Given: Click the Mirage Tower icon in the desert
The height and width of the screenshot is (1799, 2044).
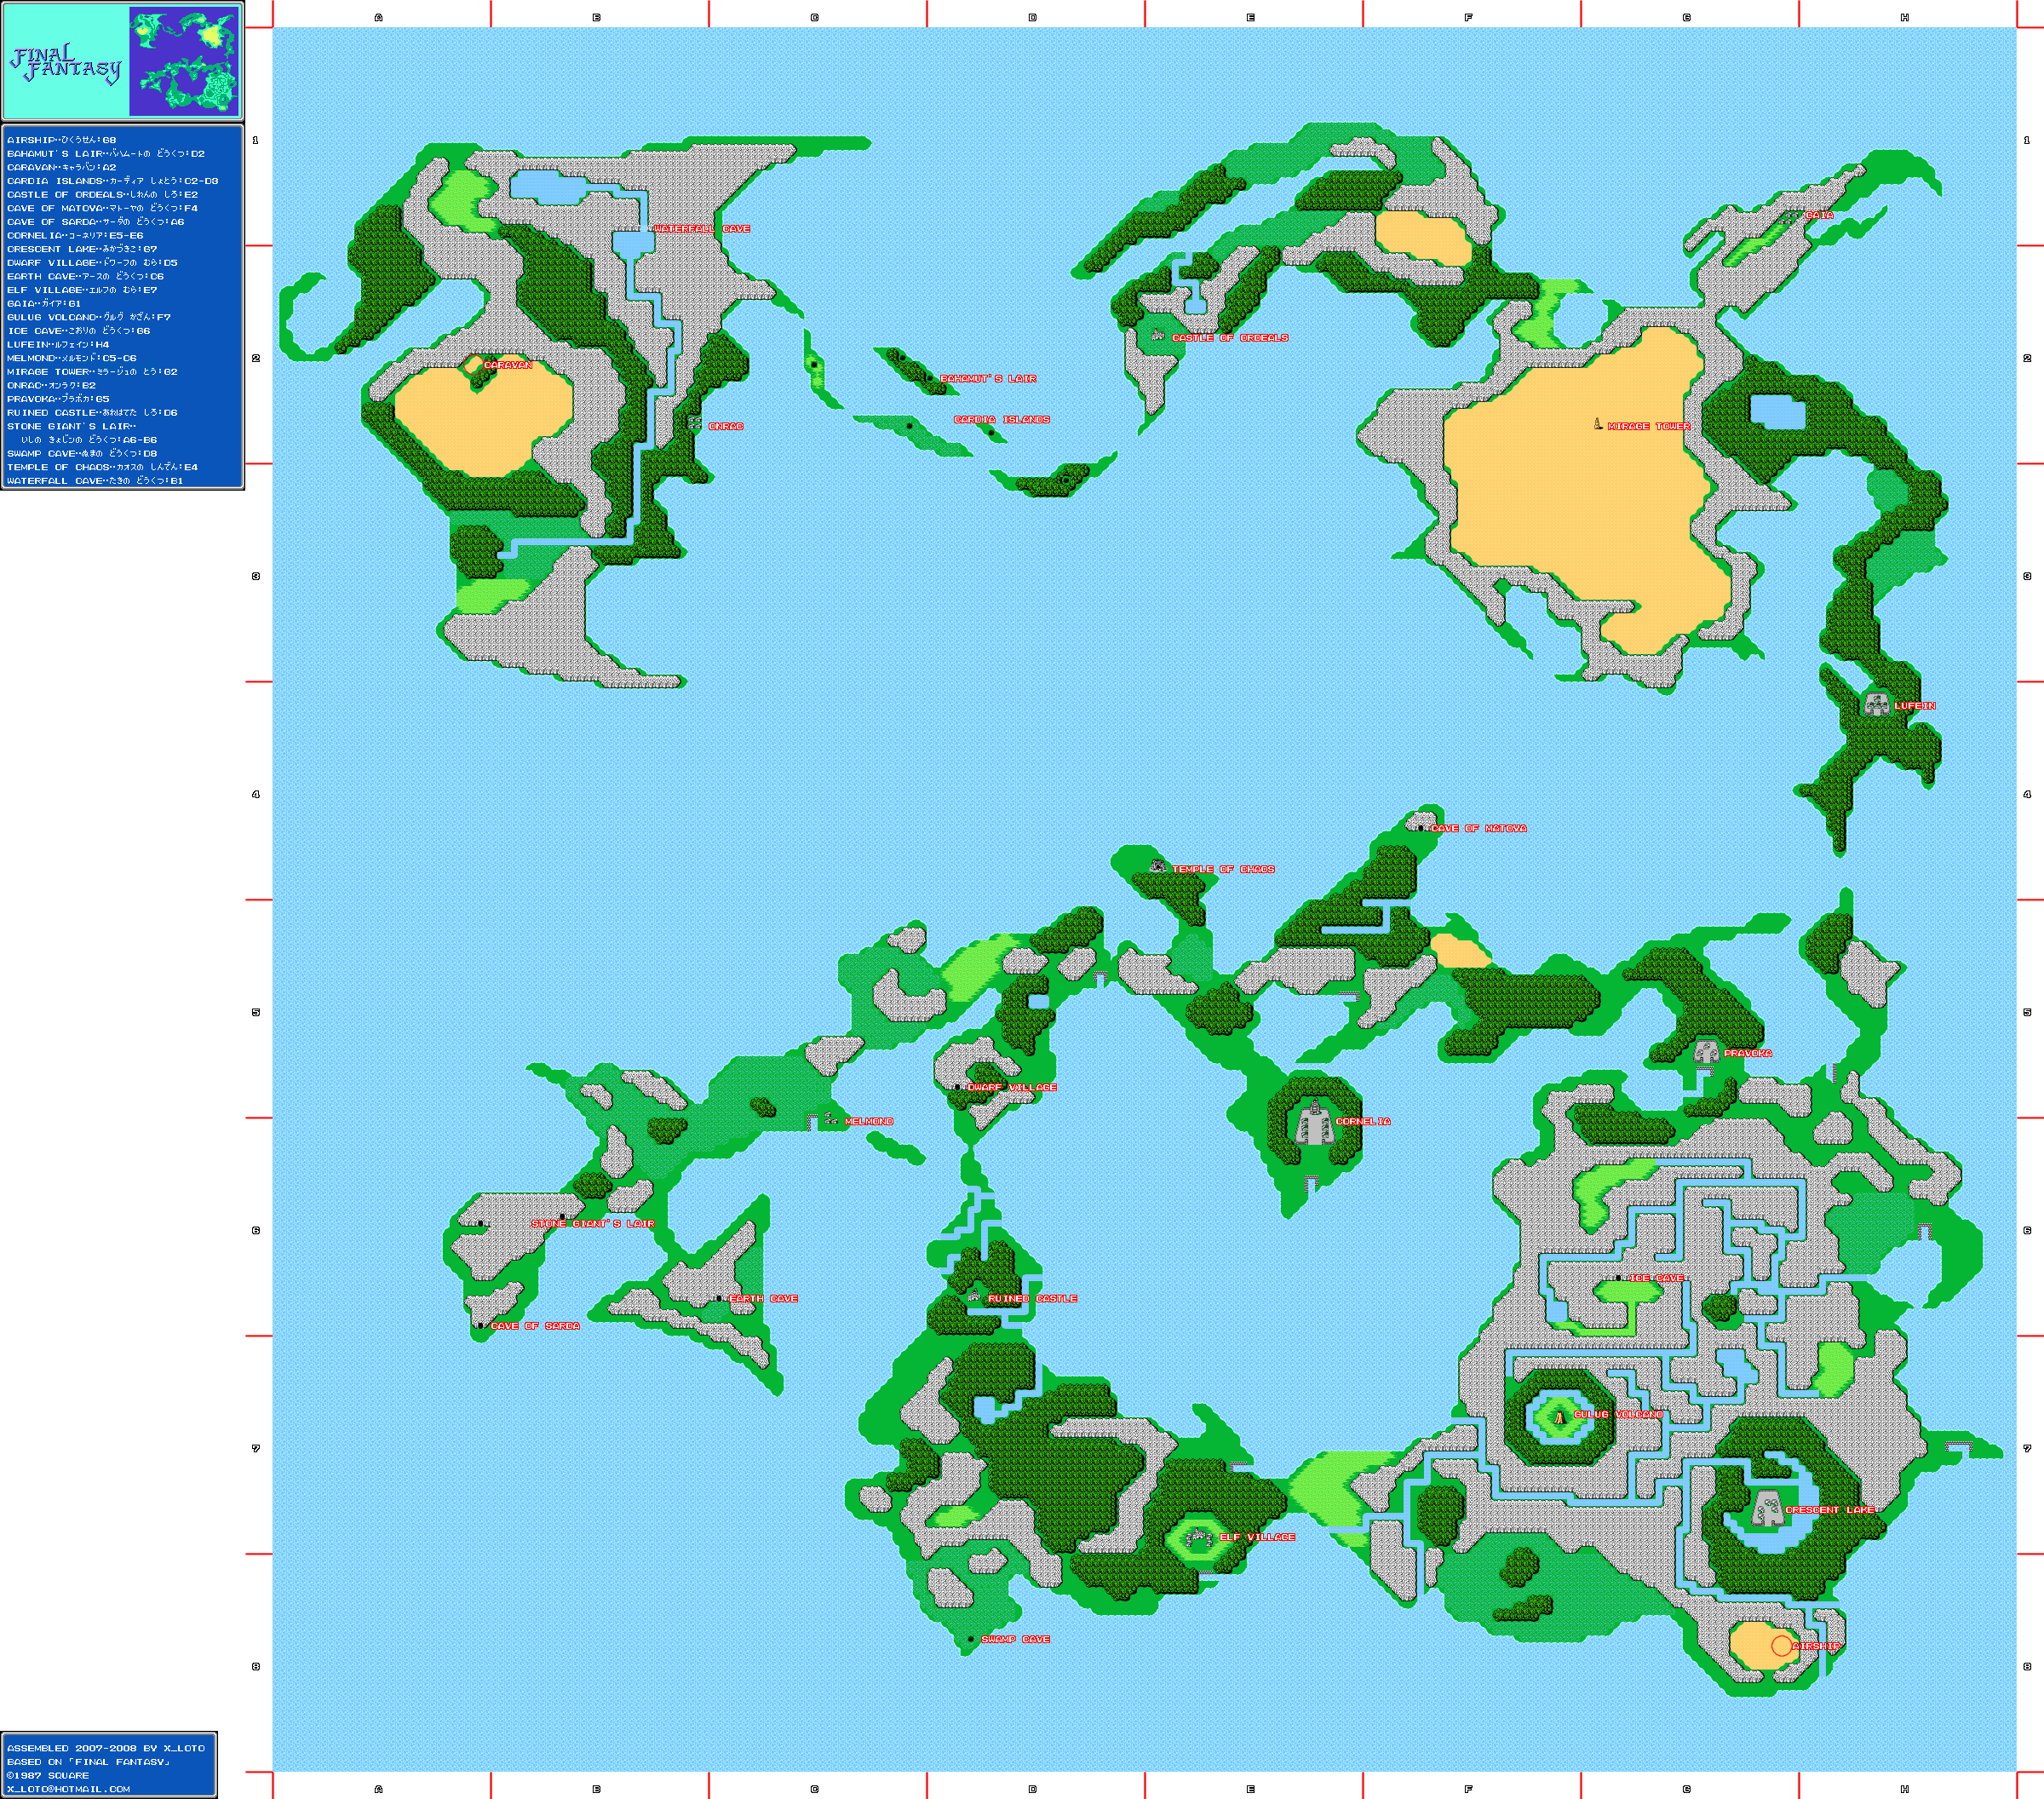Looking at the screenshot, I should 1598,424.
